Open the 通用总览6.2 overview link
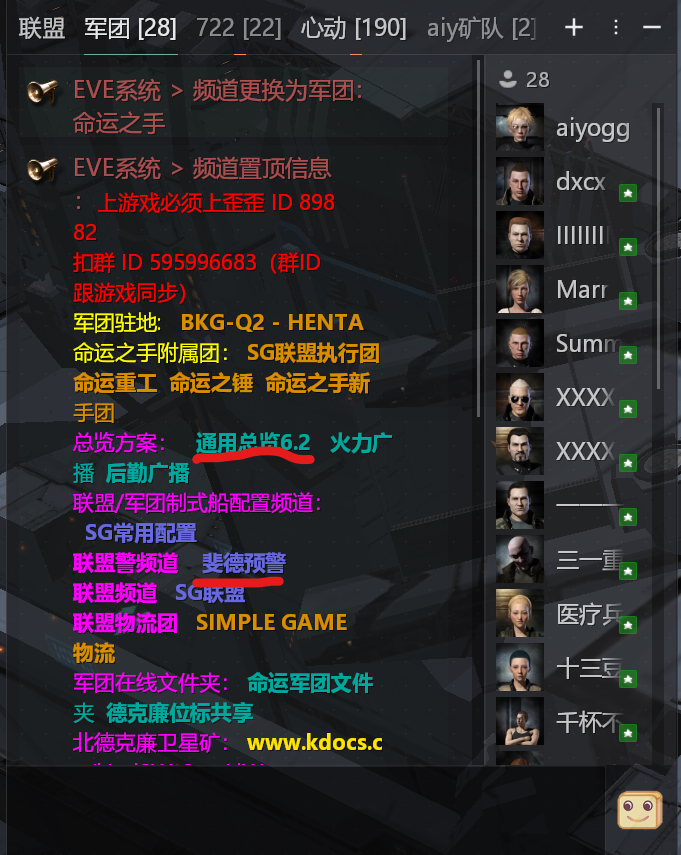Viewport: 681px width, 855px height. click(253, 443)
